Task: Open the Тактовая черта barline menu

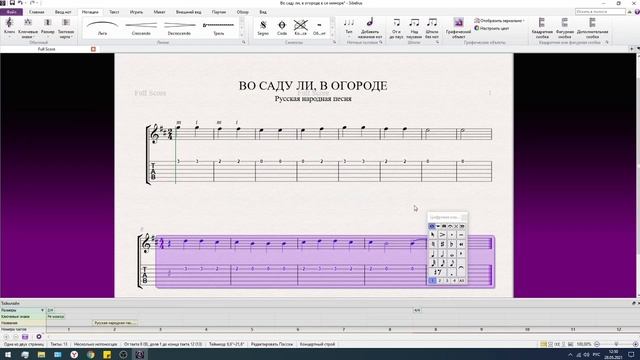Action: (66, 27)
